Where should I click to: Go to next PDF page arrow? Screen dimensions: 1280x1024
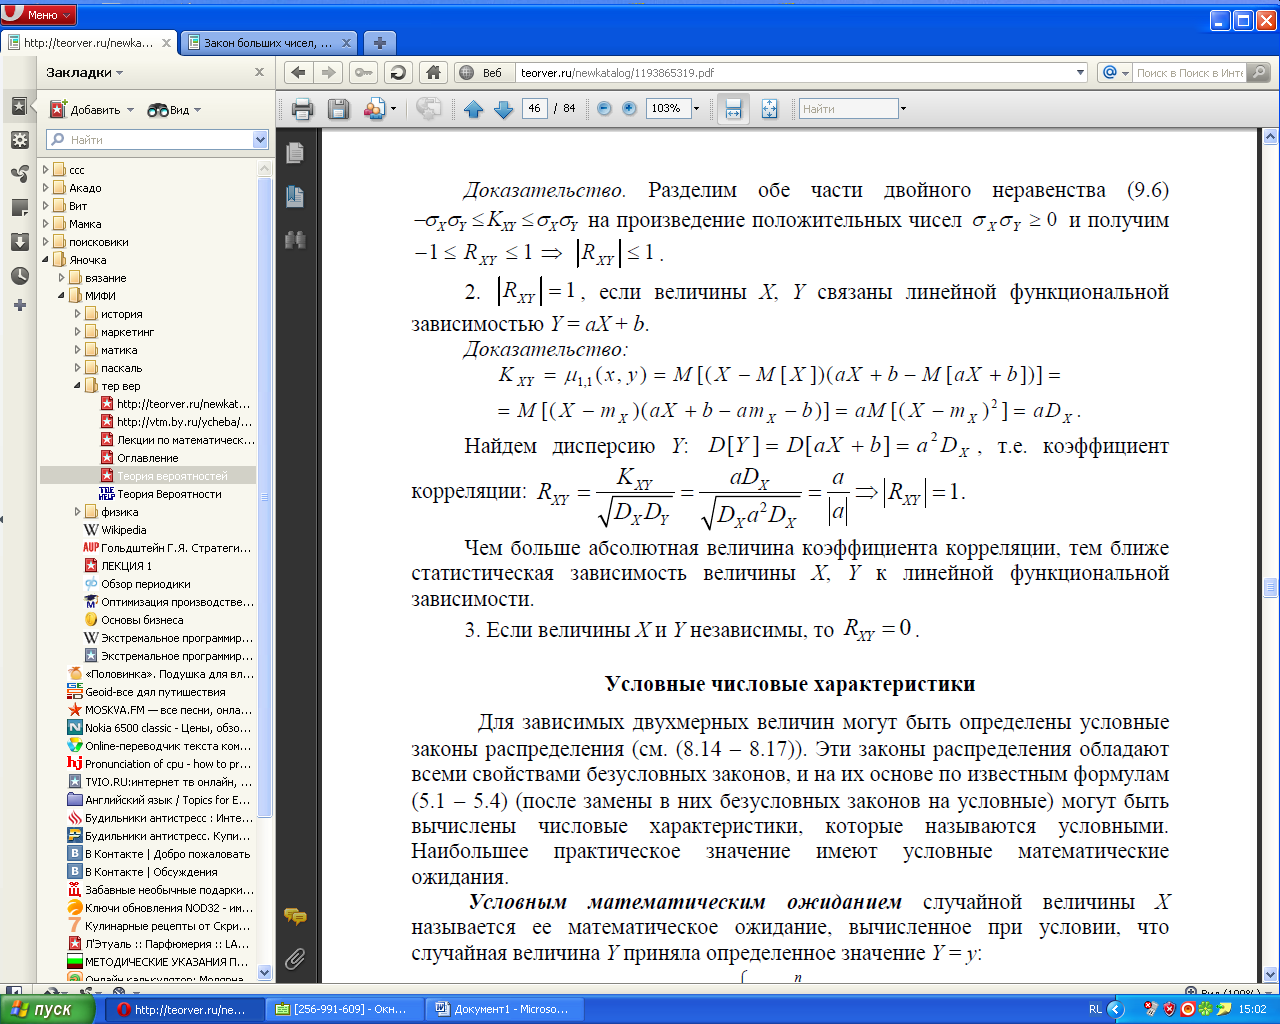pyautogui.click(x=504, y=109)
